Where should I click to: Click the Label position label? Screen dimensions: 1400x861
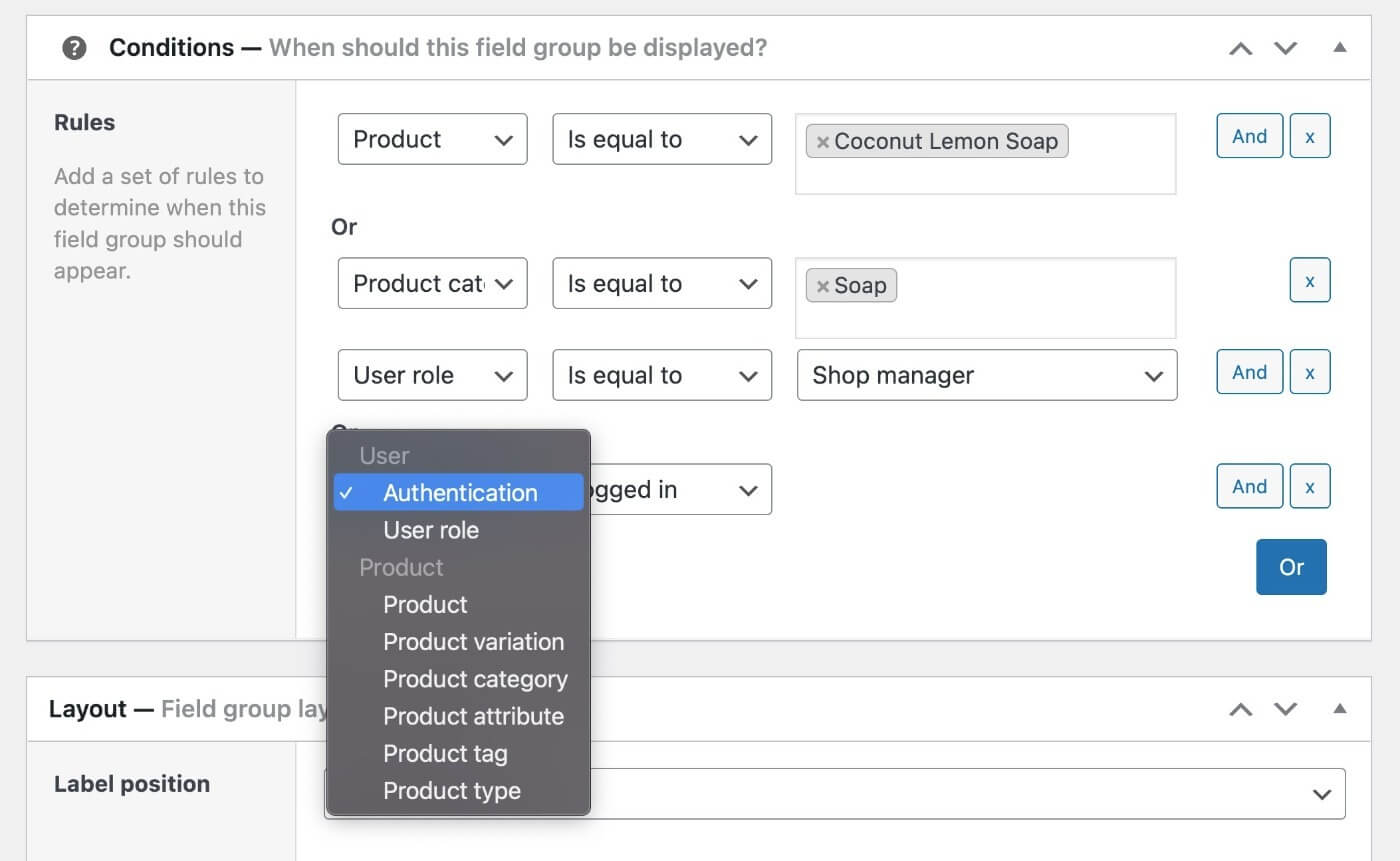point(132,784)
